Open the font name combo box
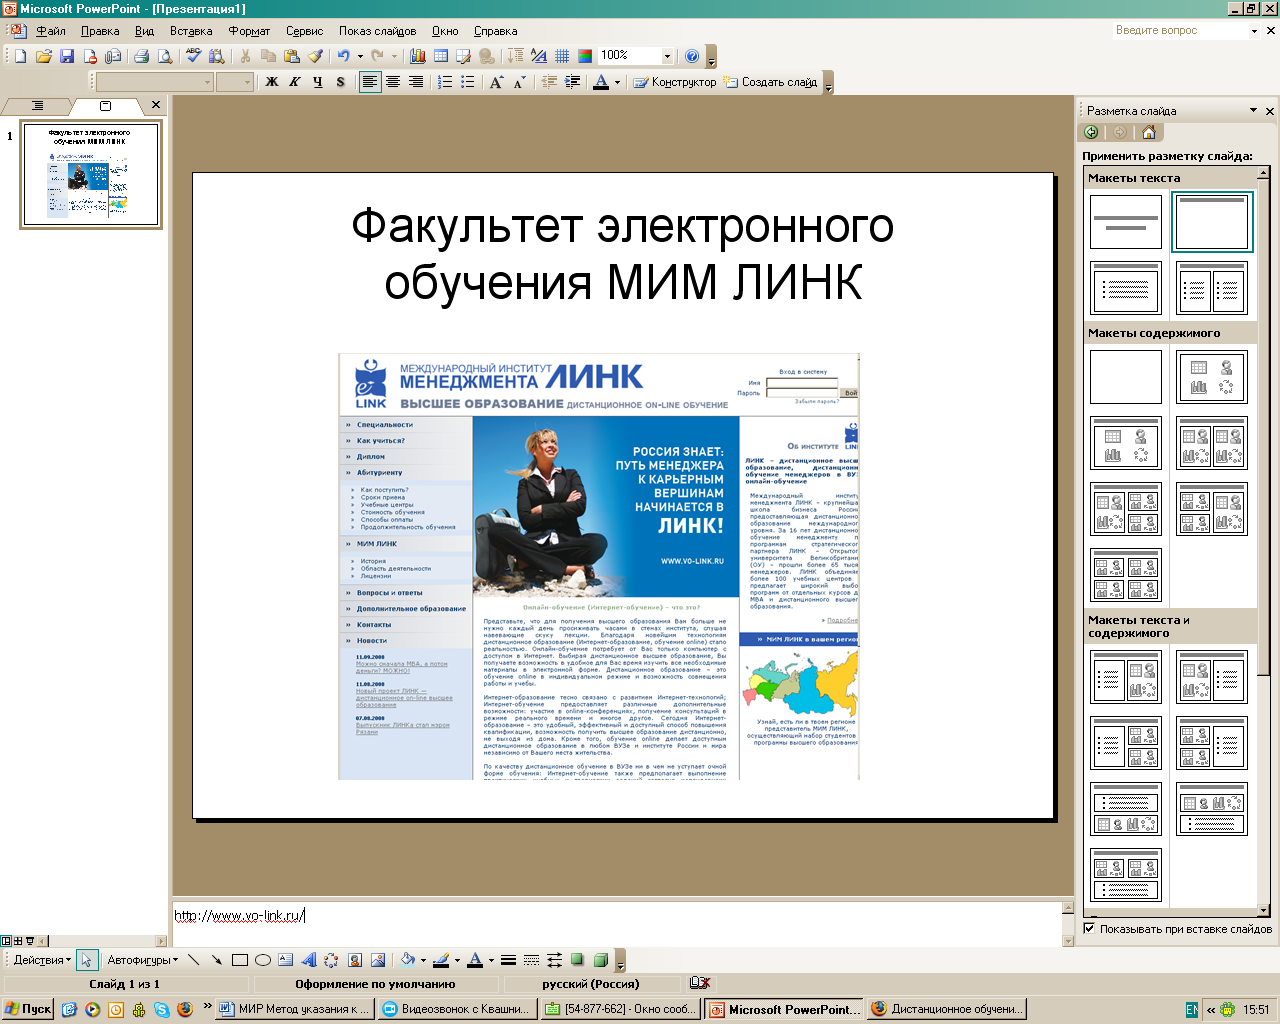This screenshot has height=1024, width=1280. (155, 82)
